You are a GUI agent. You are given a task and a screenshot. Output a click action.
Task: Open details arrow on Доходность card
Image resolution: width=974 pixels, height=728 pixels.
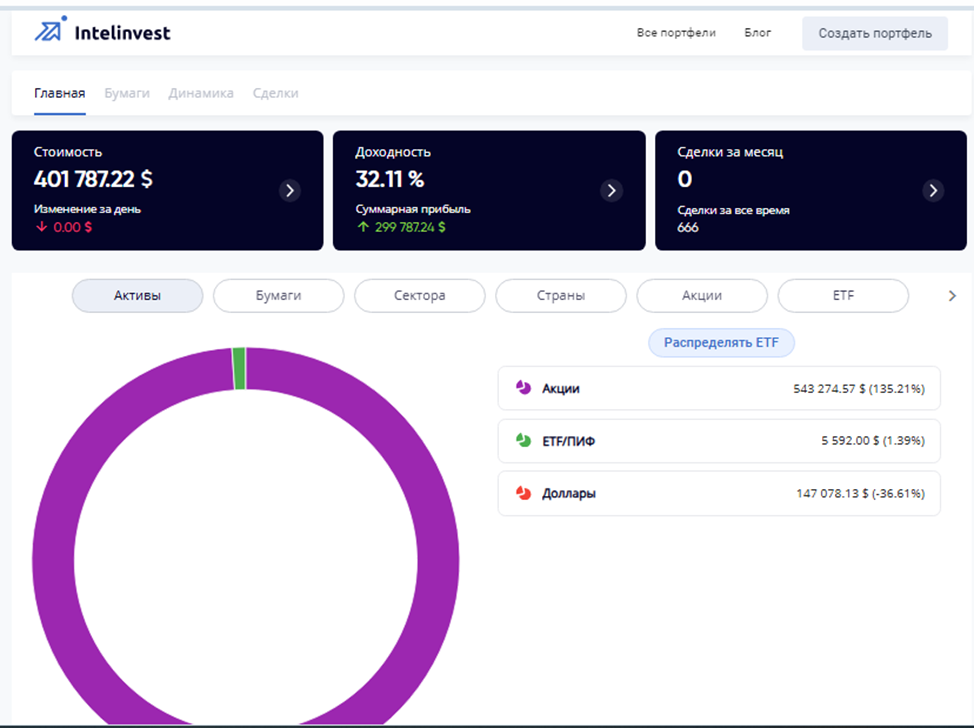click(x=612, y=190)
